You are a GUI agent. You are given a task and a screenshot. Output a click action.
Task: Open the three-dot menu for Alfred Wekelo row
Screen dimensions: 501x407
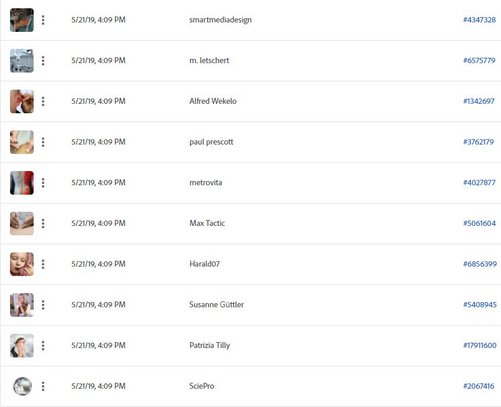[43, 101]
